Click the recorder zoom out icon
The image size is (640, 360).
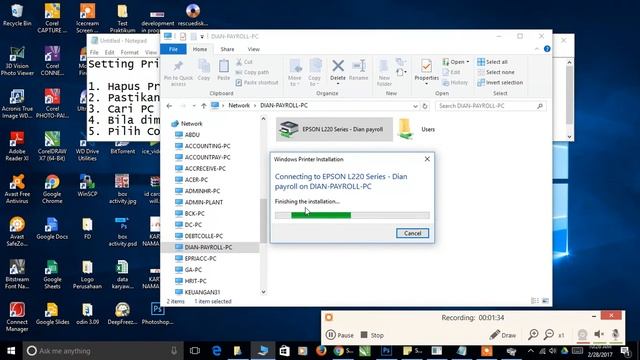(549, 335)
